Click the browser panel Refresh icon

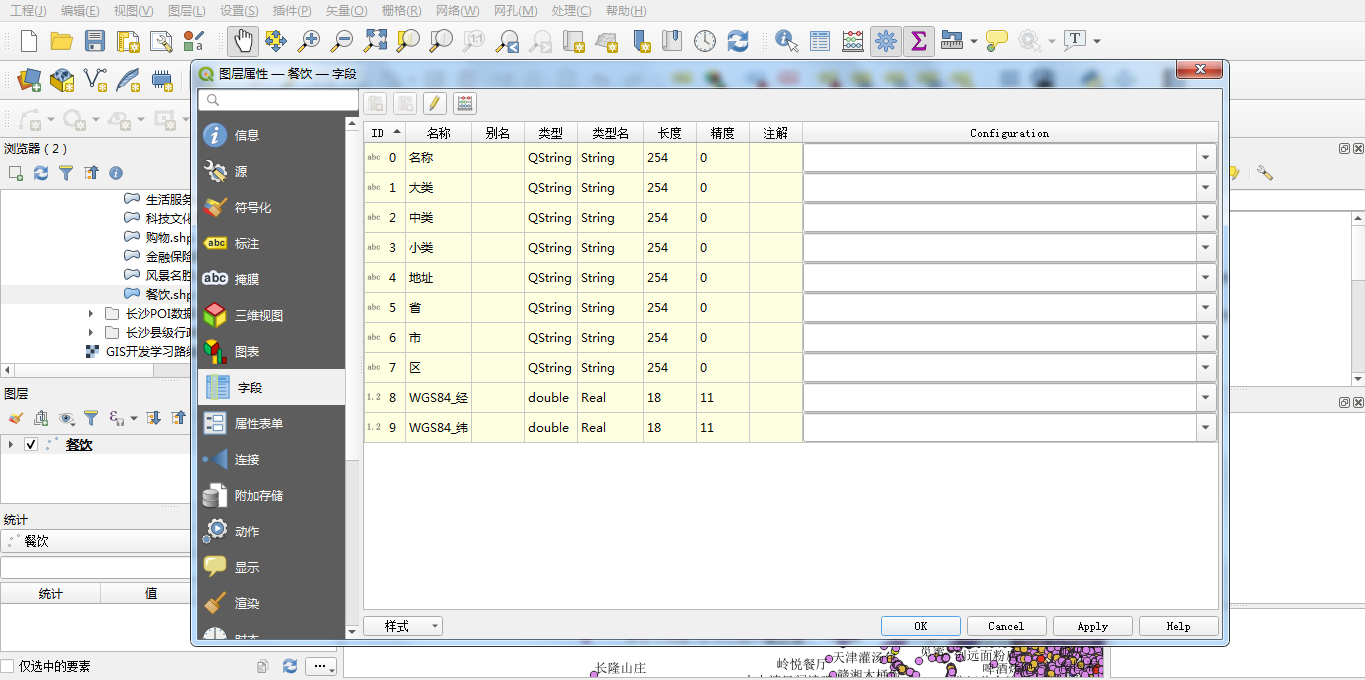[x=41, y=173]
